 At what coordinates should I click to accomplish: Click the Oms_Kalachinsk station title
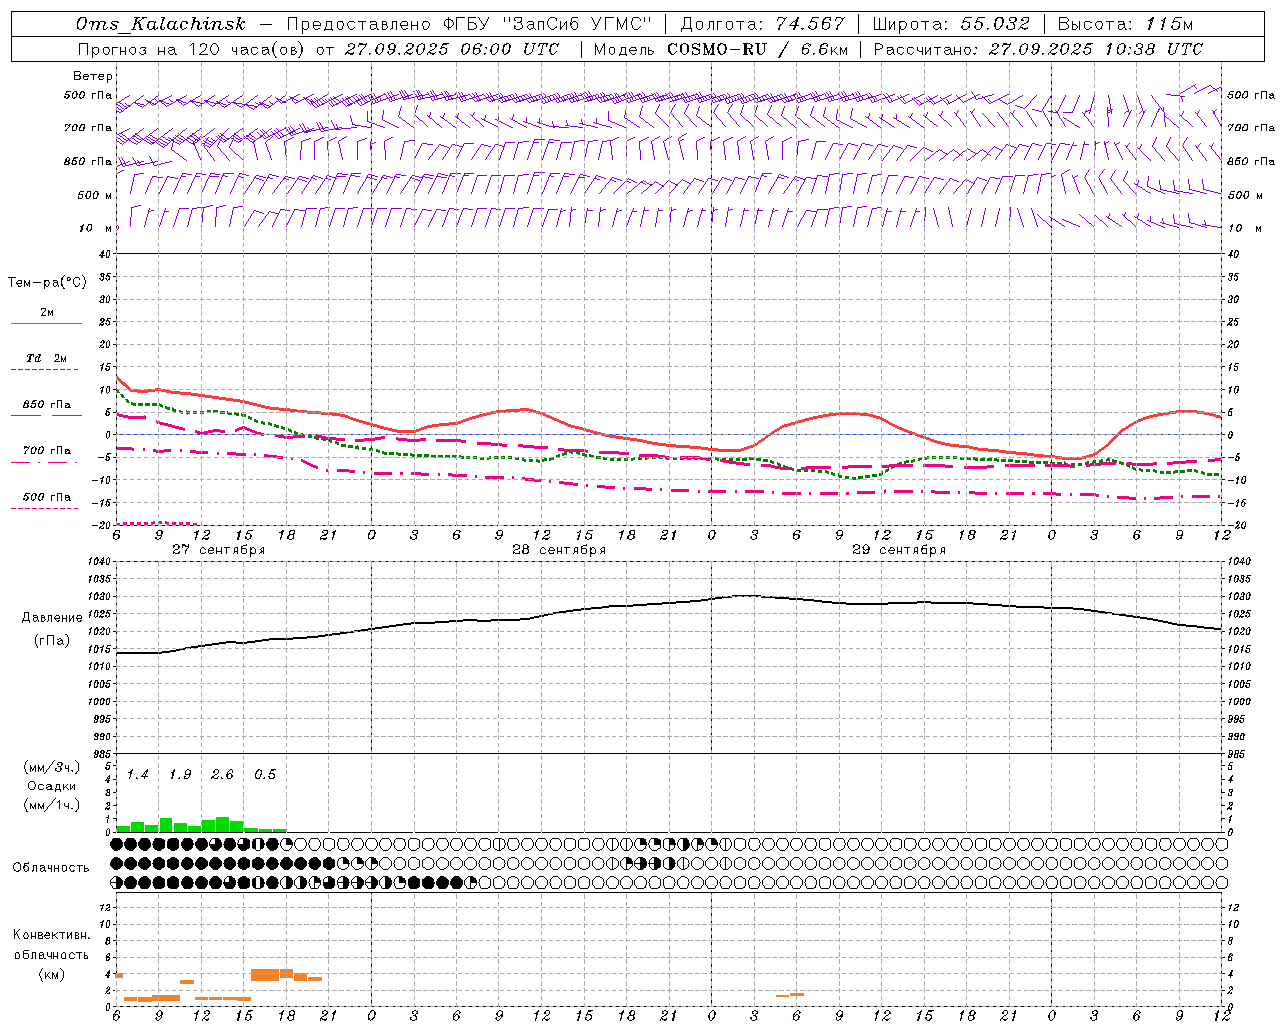click(x=160, y=24)
